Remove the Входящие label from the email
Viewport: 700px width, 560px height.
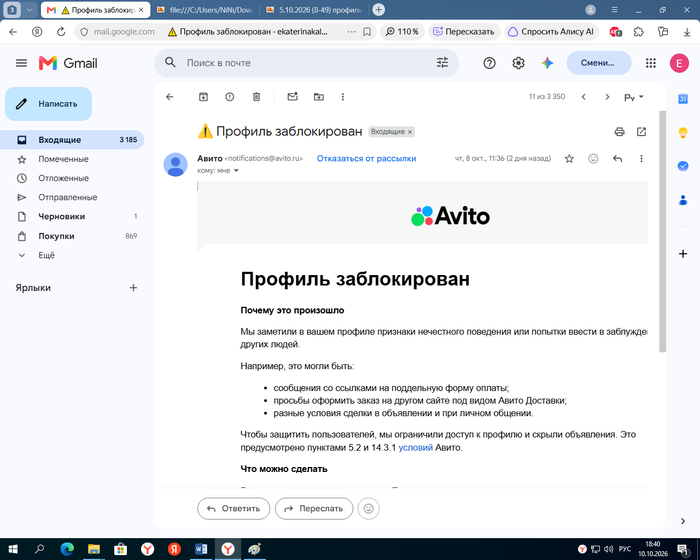coord(410,132)
